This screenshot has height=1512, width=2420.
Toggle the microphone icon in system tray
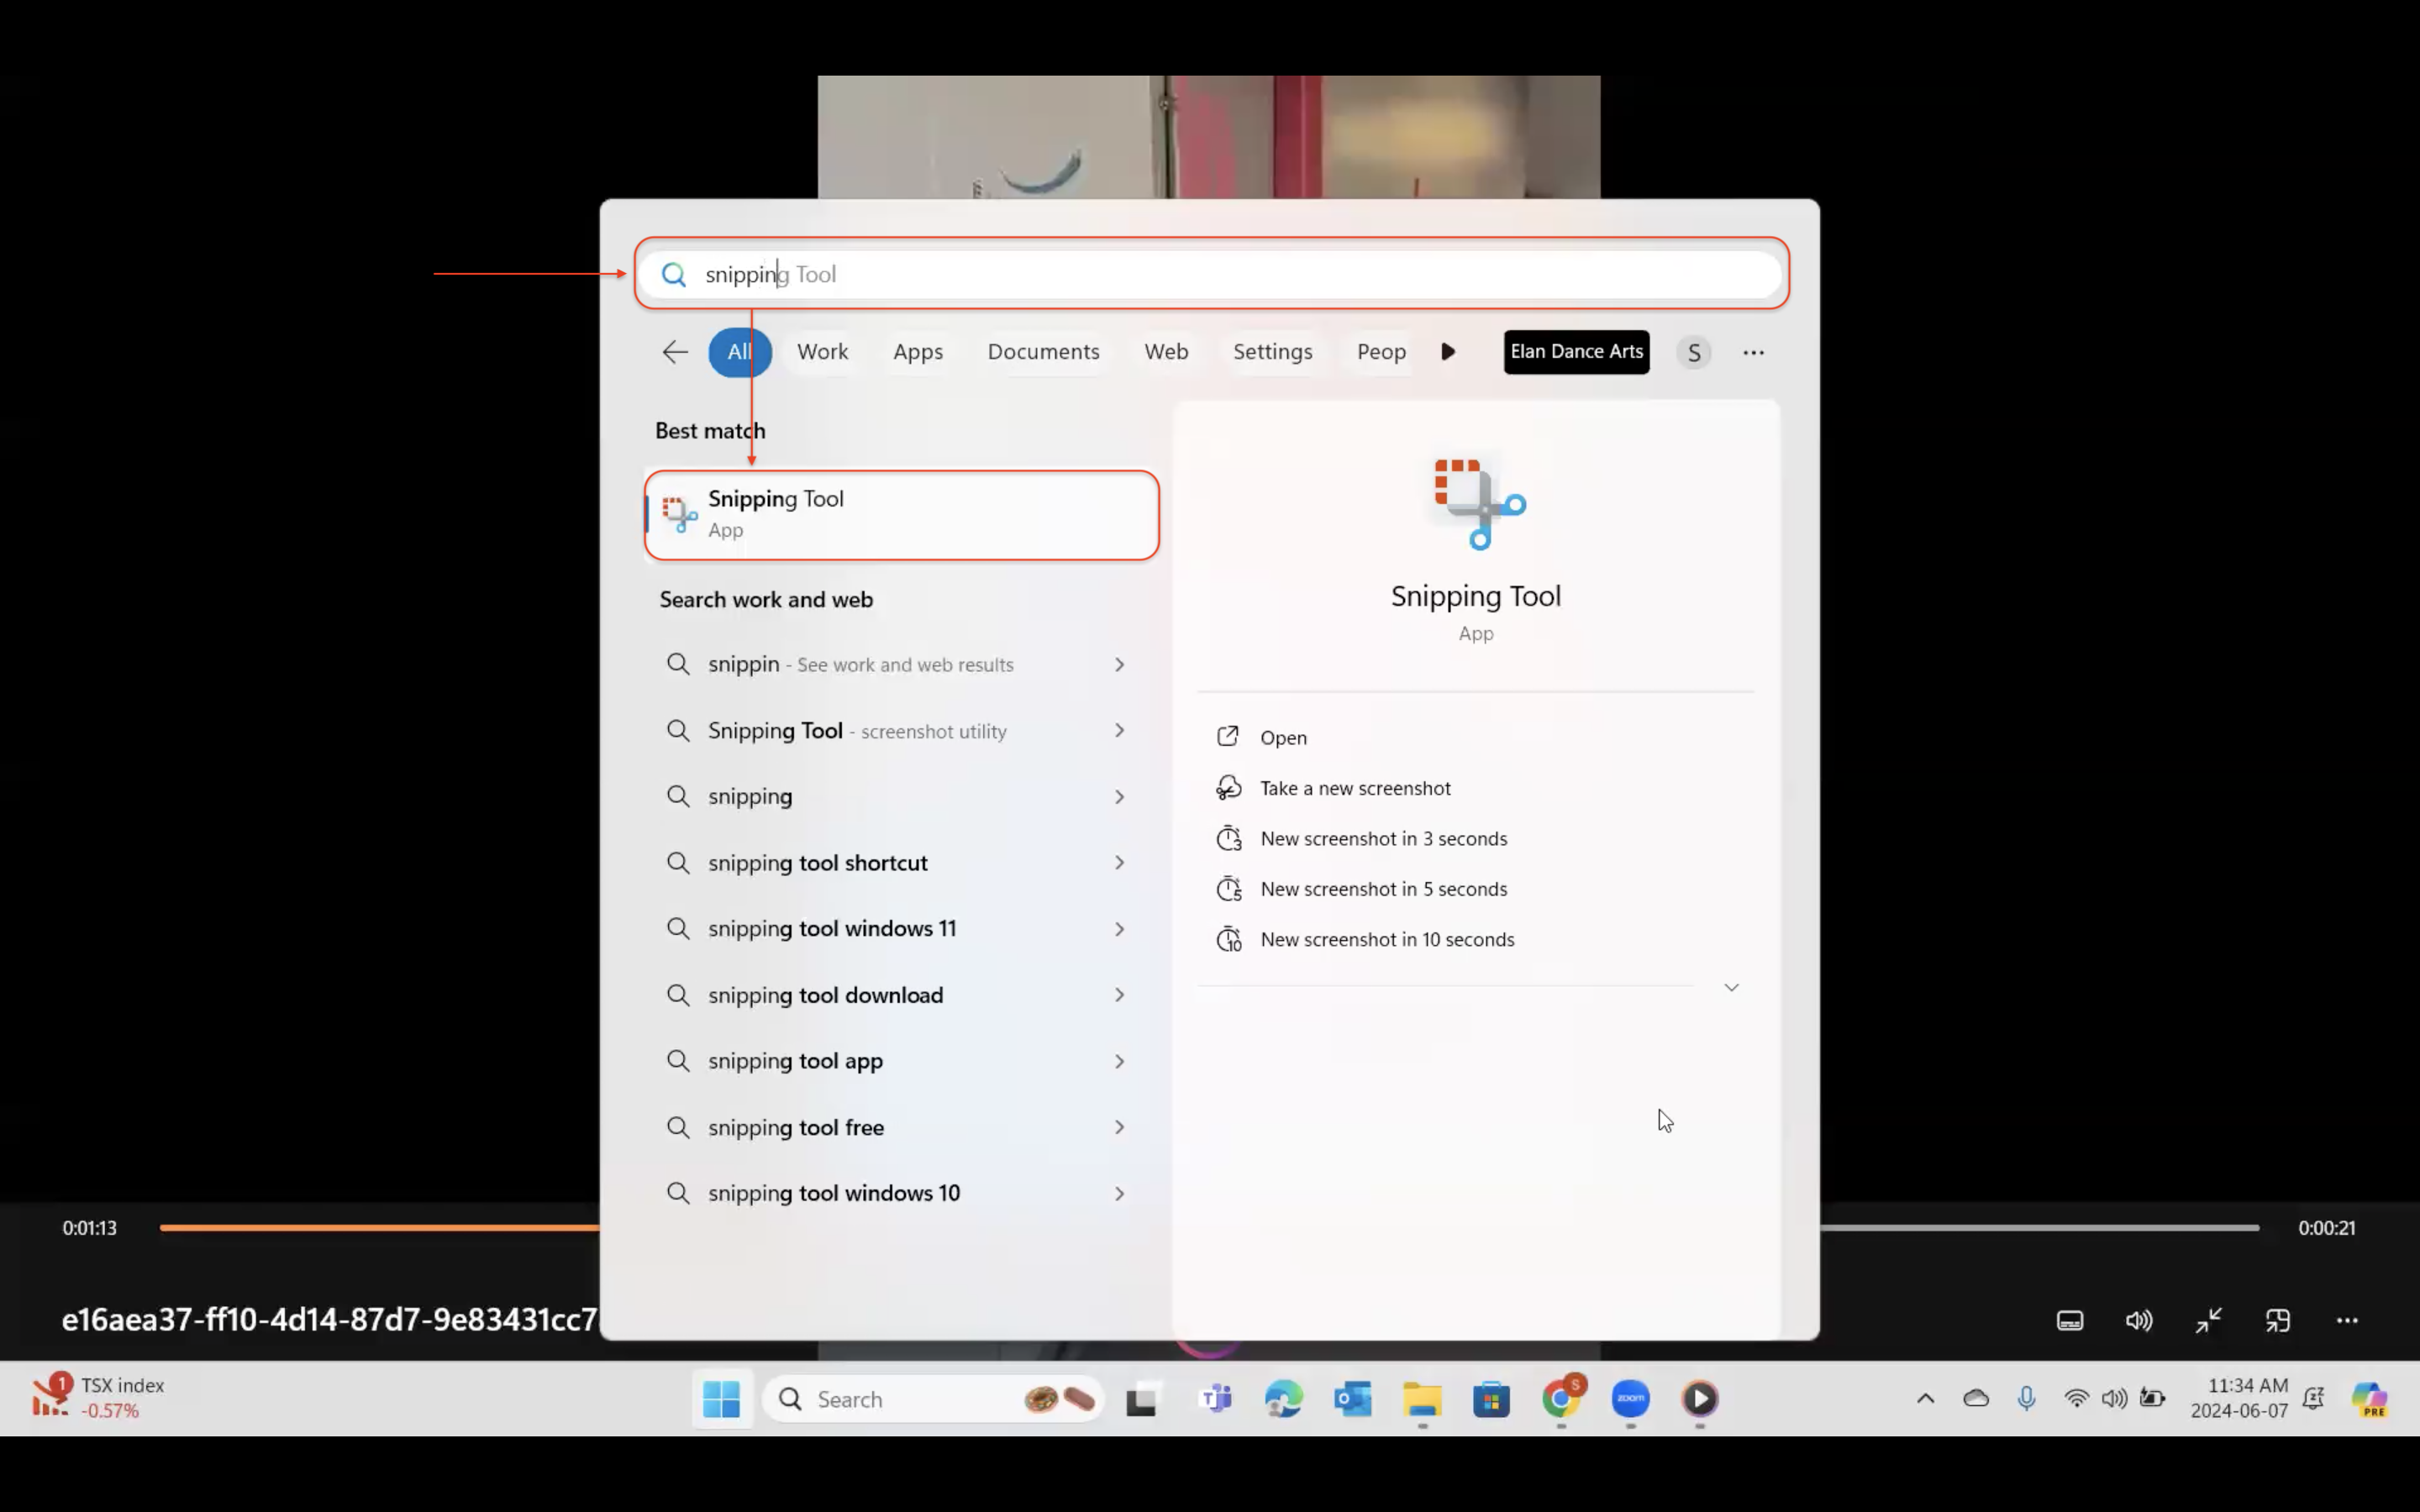click(x=2026, y=1398)
